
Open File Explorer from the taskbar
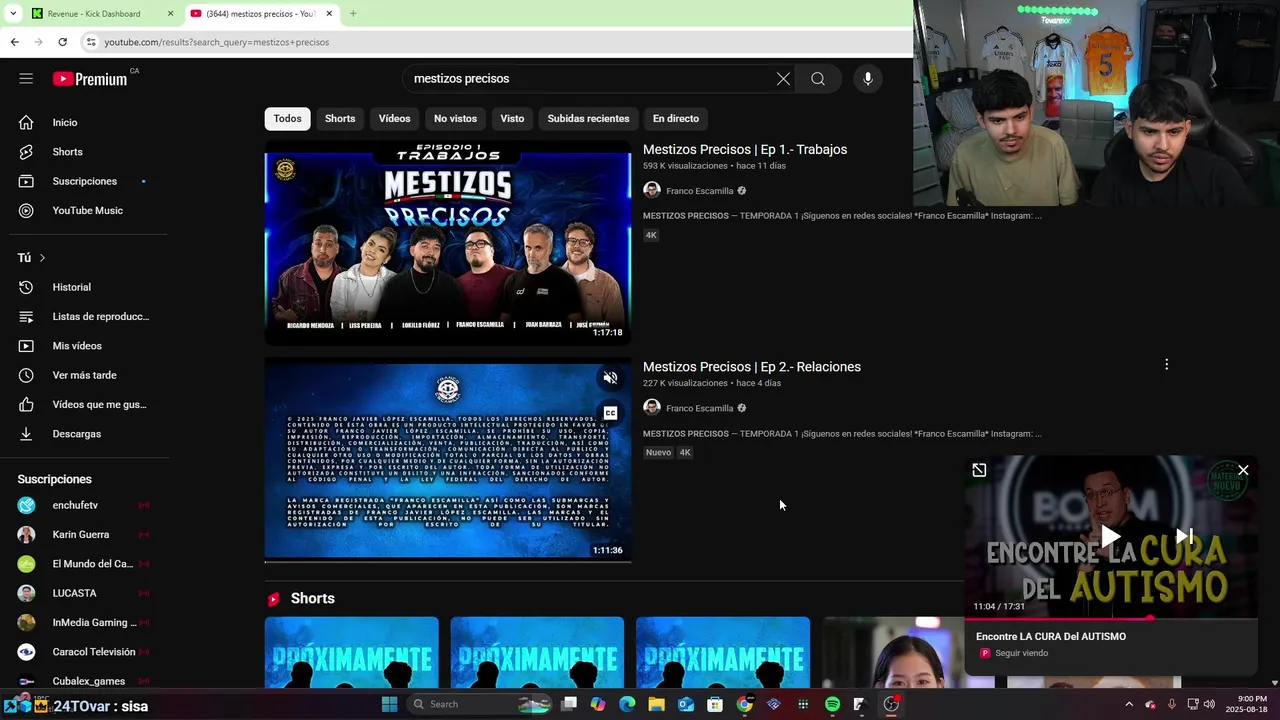[656, 704]
